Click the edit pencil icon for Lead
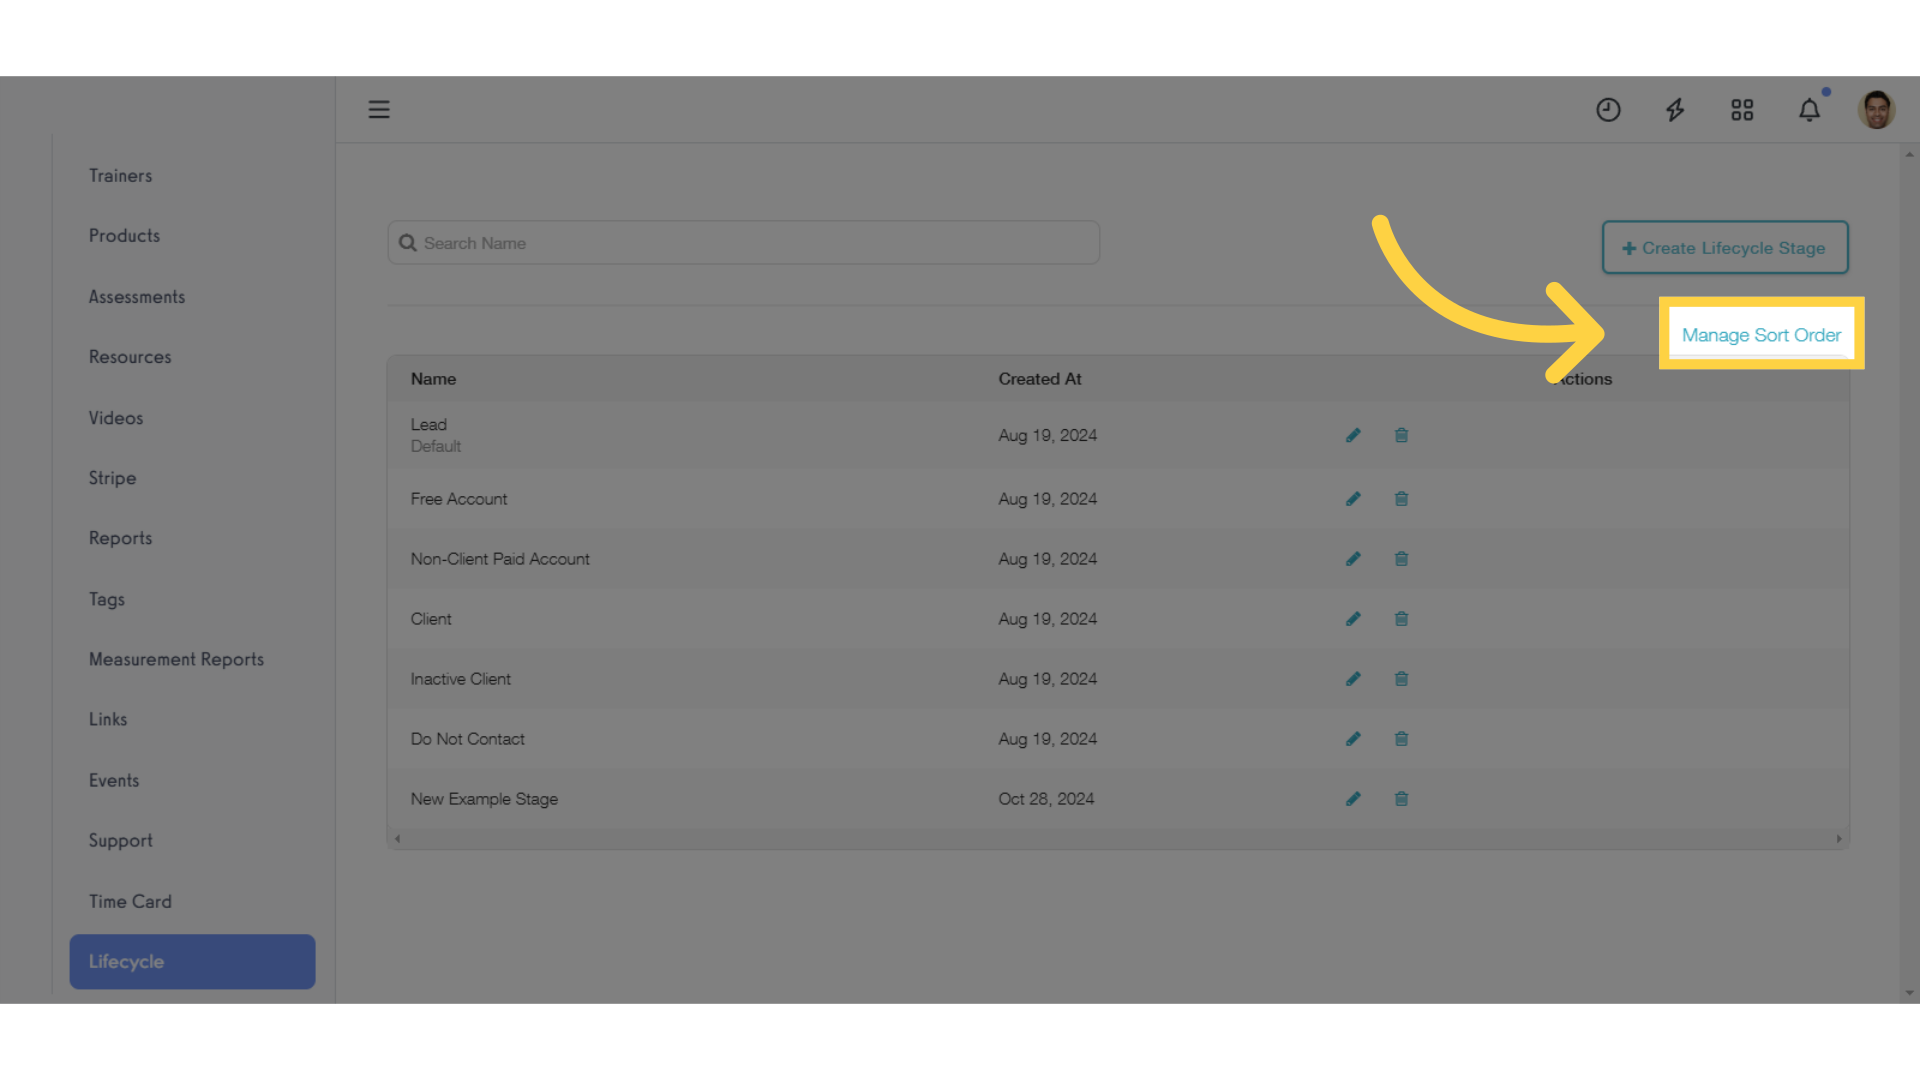Image resolution: width=1920 pixels, height=1080 pixels. [1353, 435]
